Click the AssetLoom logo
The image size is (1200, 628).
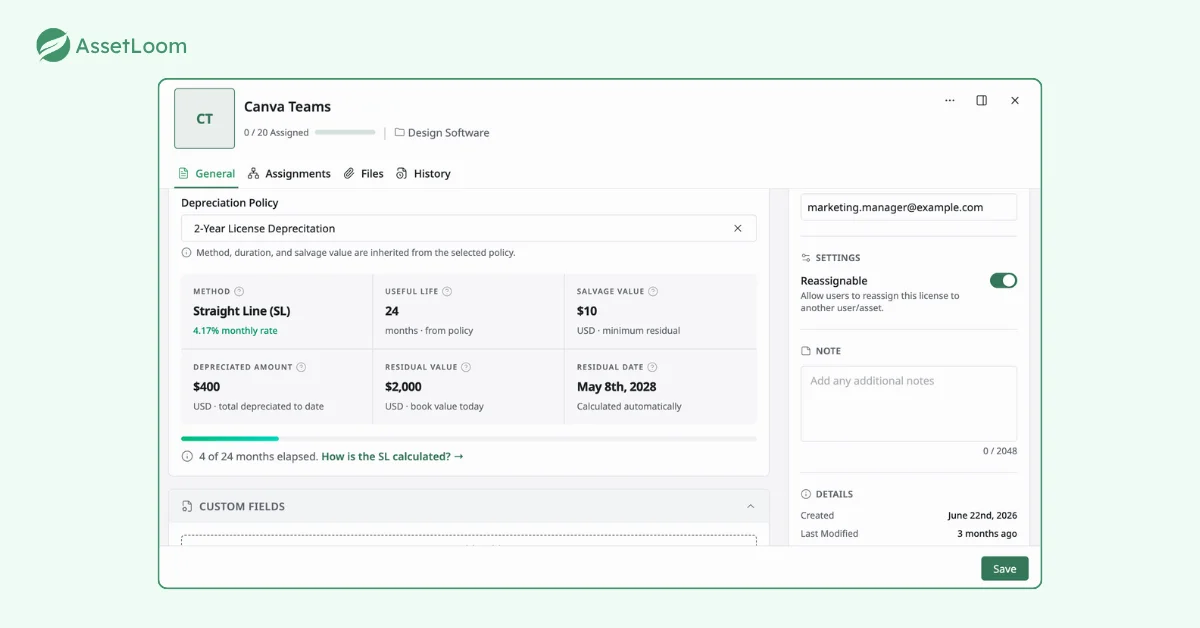[112, 46]
